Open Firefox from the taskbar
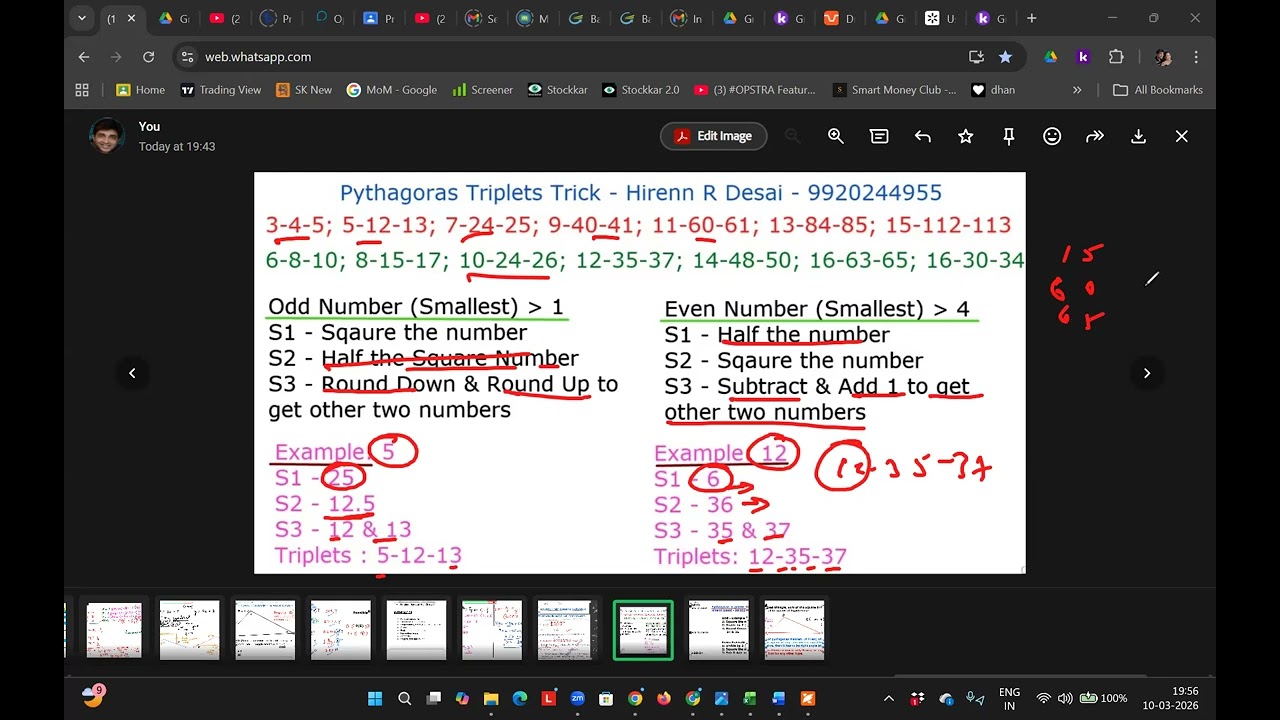Screen dimensions: 1280x720 click(664, 699)
